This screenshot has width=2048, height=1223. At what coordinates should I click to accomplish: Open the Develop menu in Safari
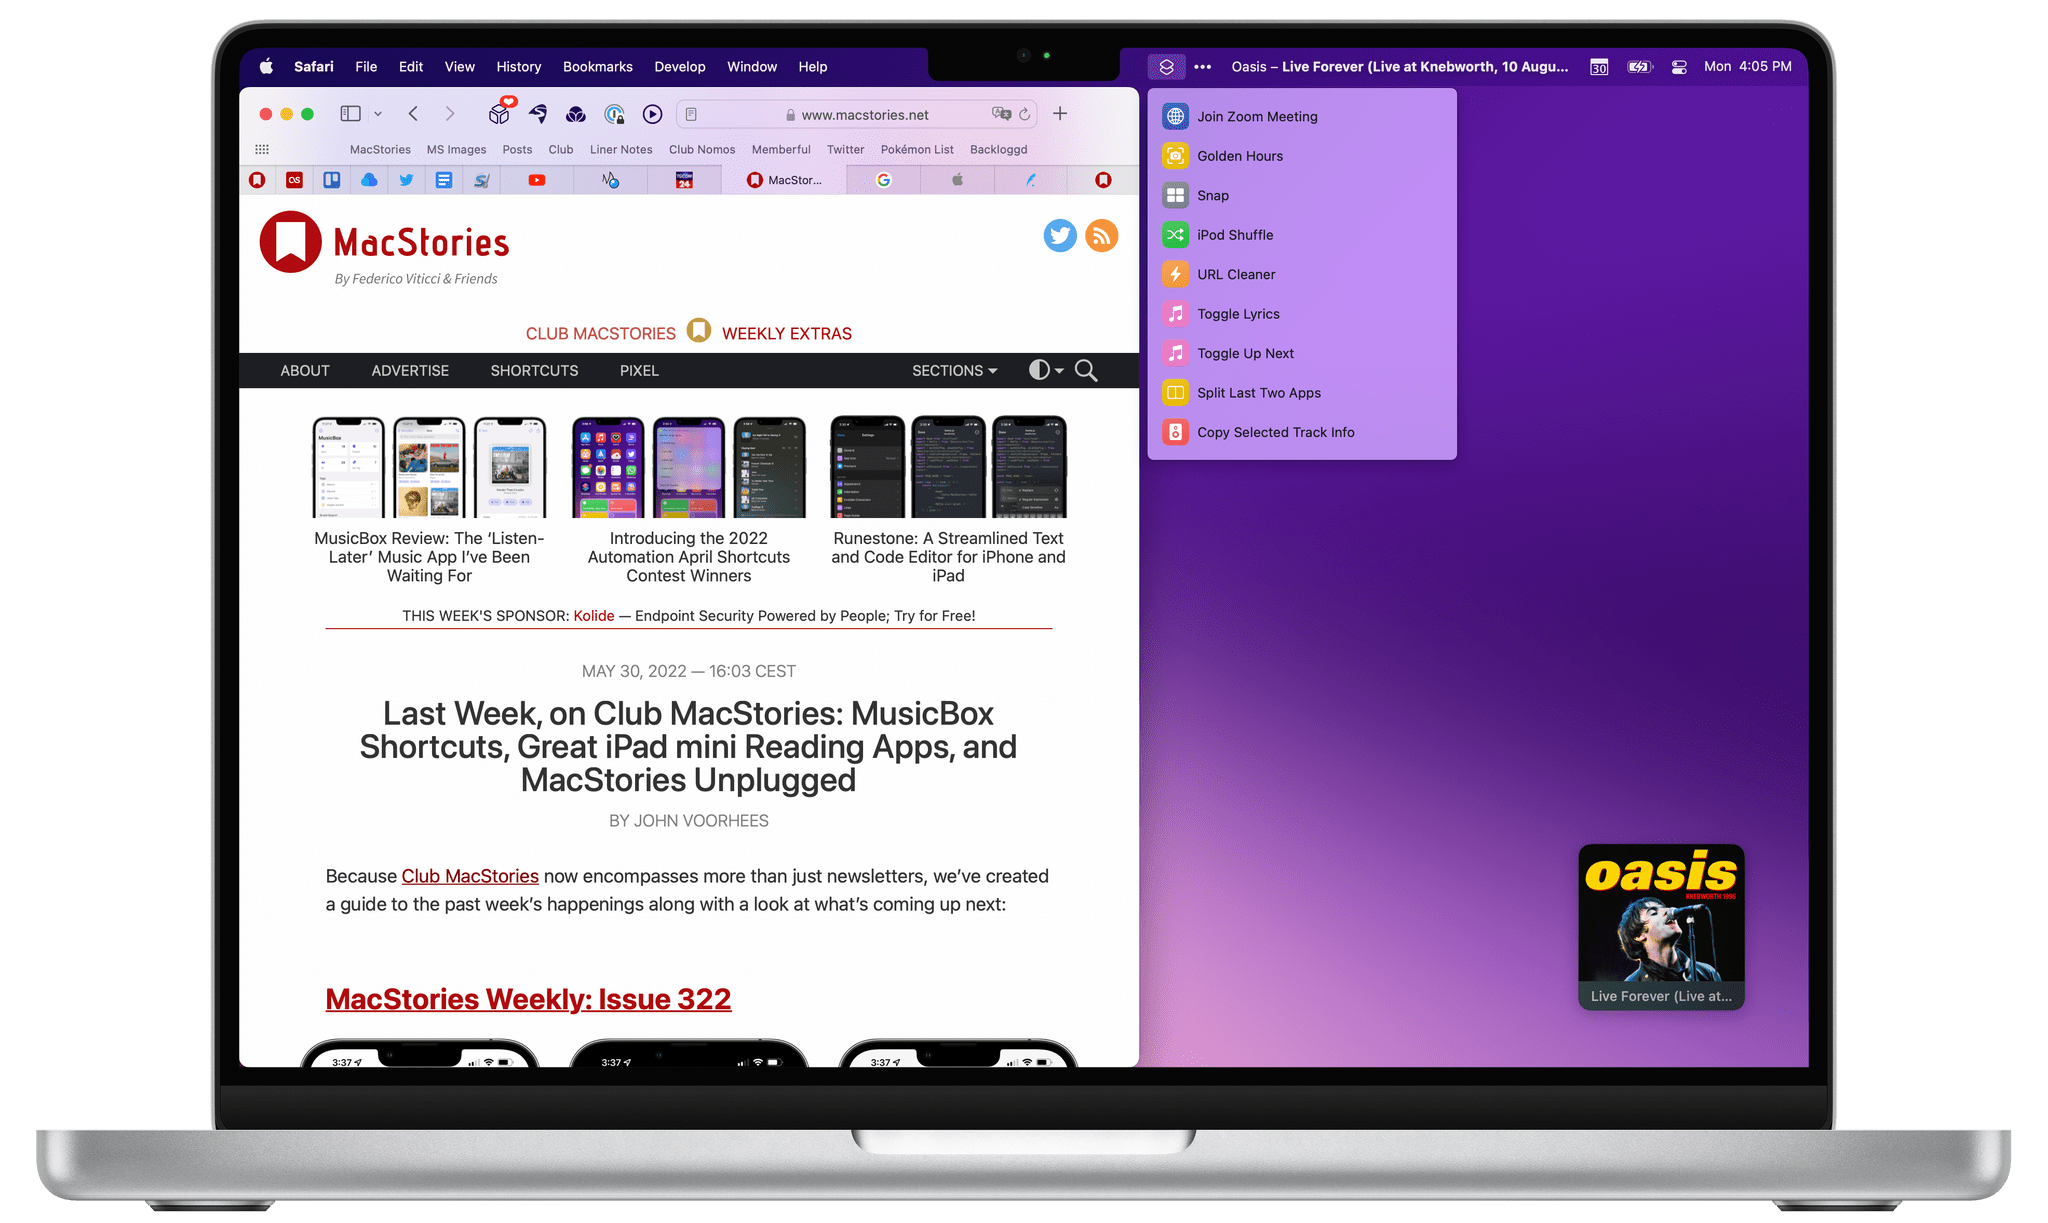(680, 67)
